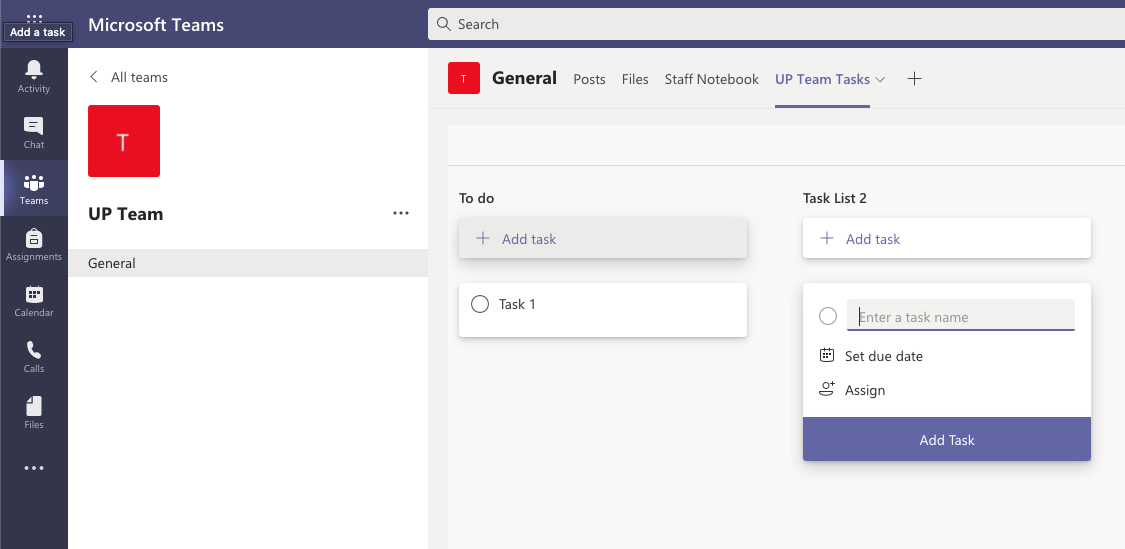Expand the UP Team Tasks tab chevron
This screenshot has height=549, width=1125.
[x=880, y=80]
